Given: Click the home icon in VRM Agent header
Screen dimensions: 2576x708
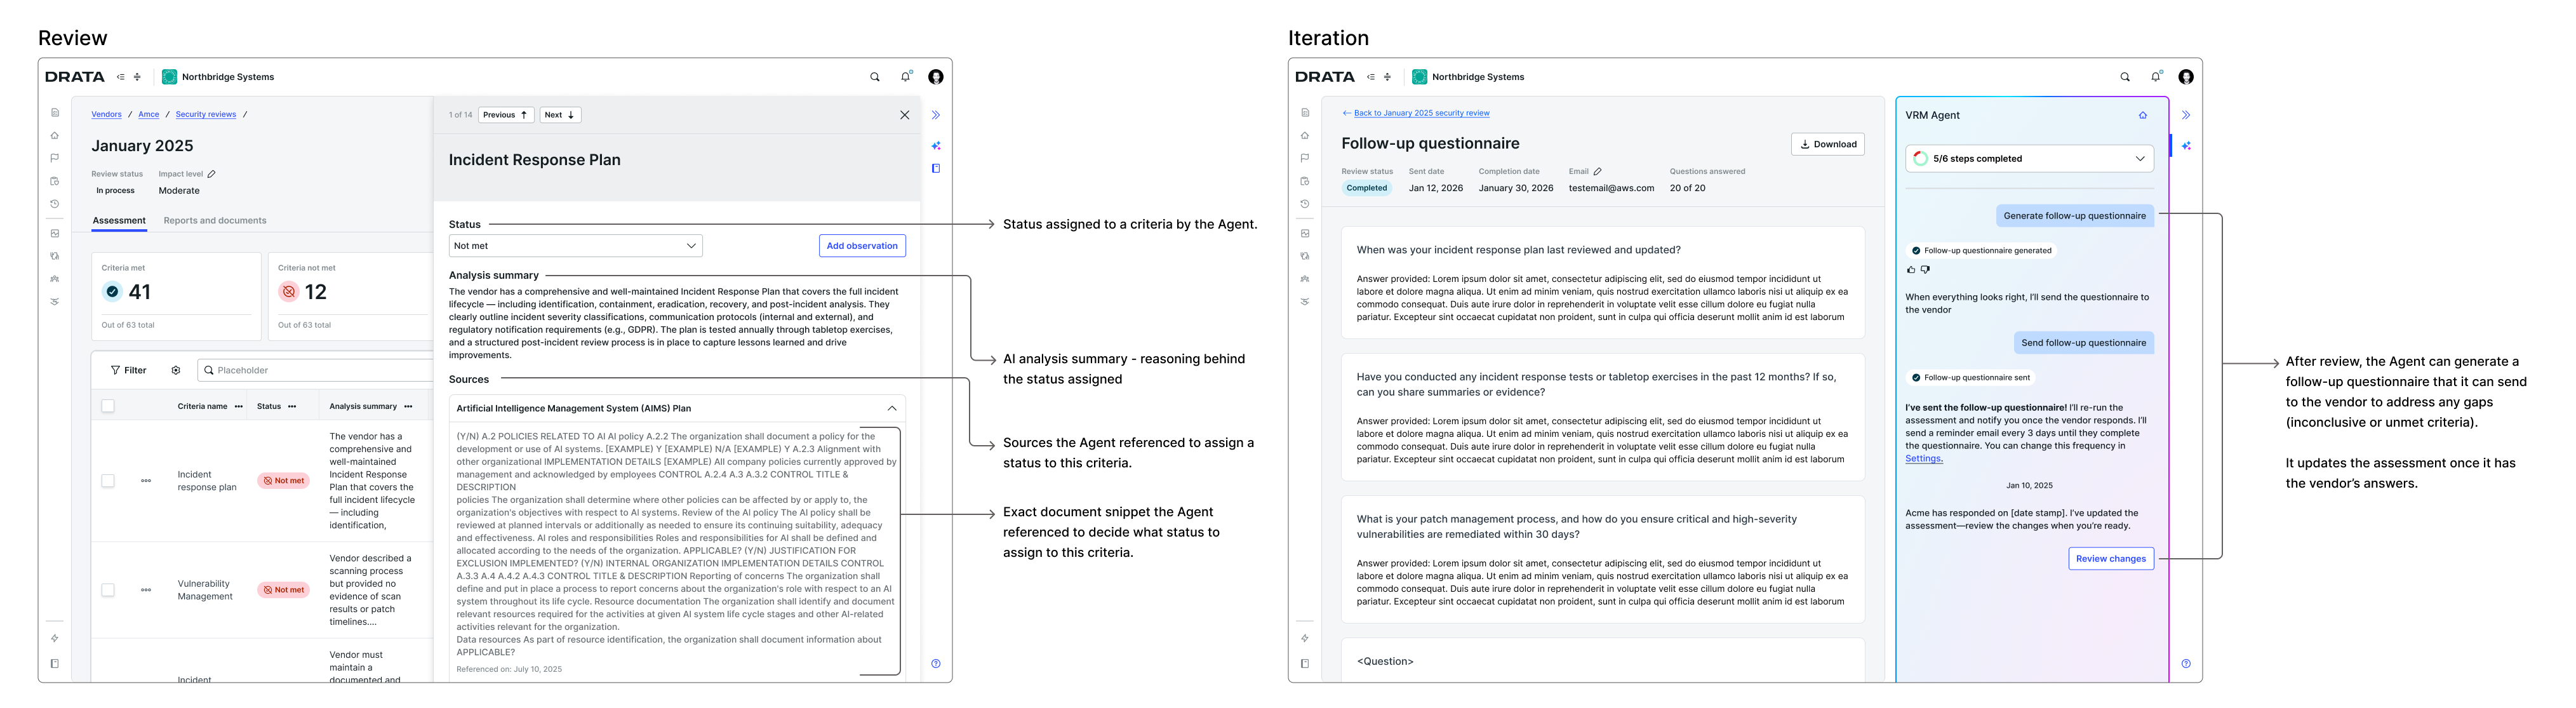Looking at the screenshot, I should tap(2142, 115).
